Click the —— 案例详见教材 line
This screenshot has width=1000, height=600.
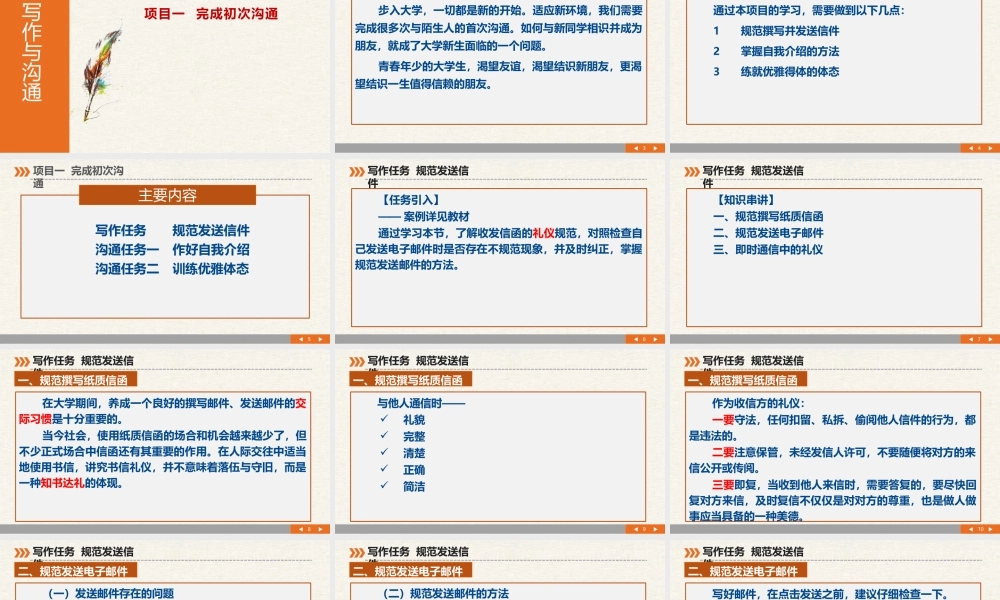coord(424,217)
